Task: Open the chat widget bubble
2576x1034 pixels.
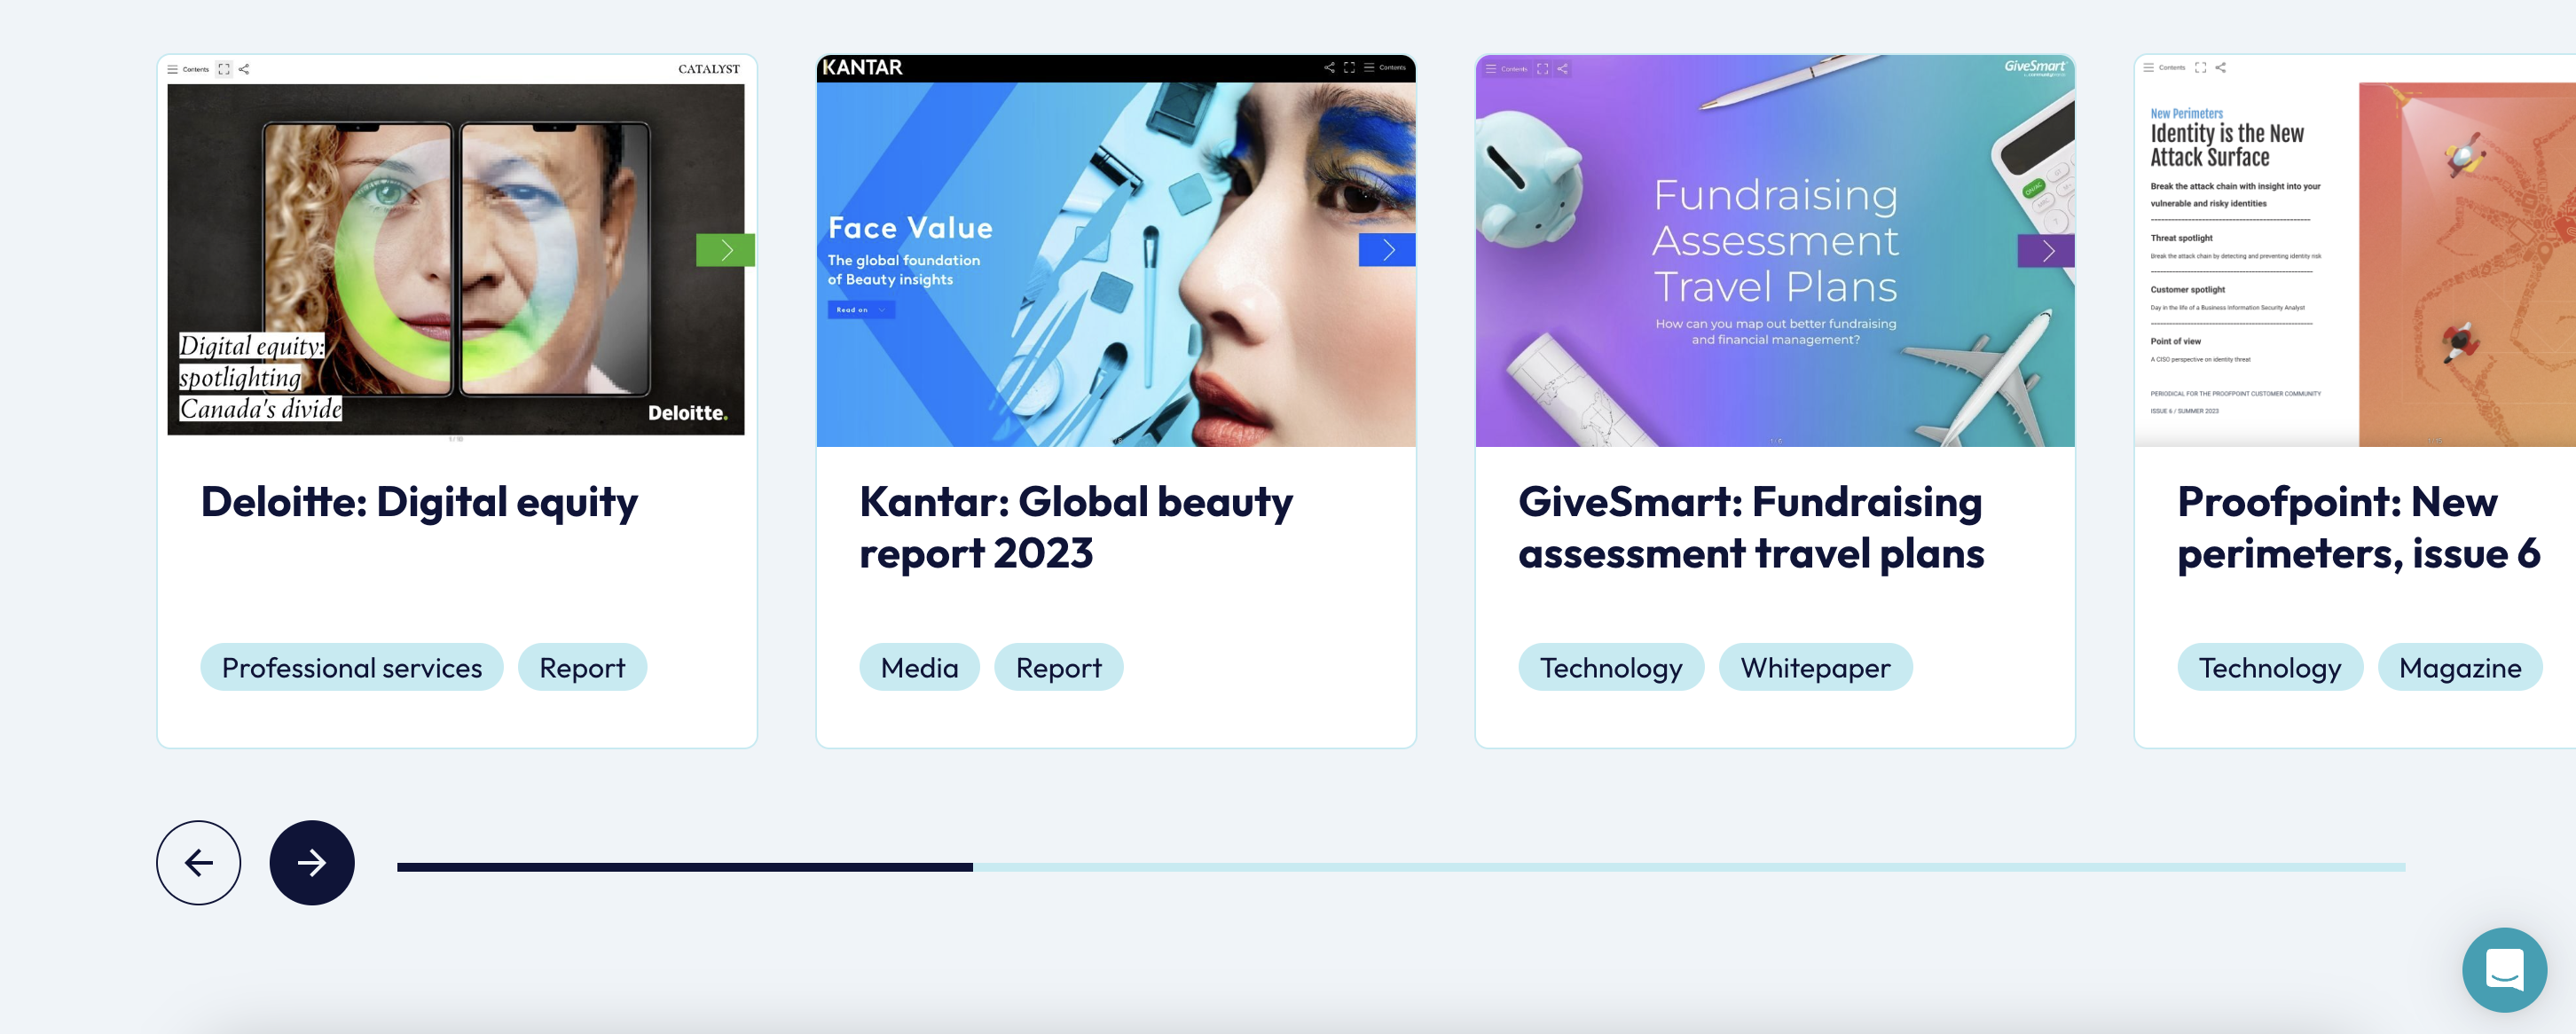Action: coord(2505,970)
